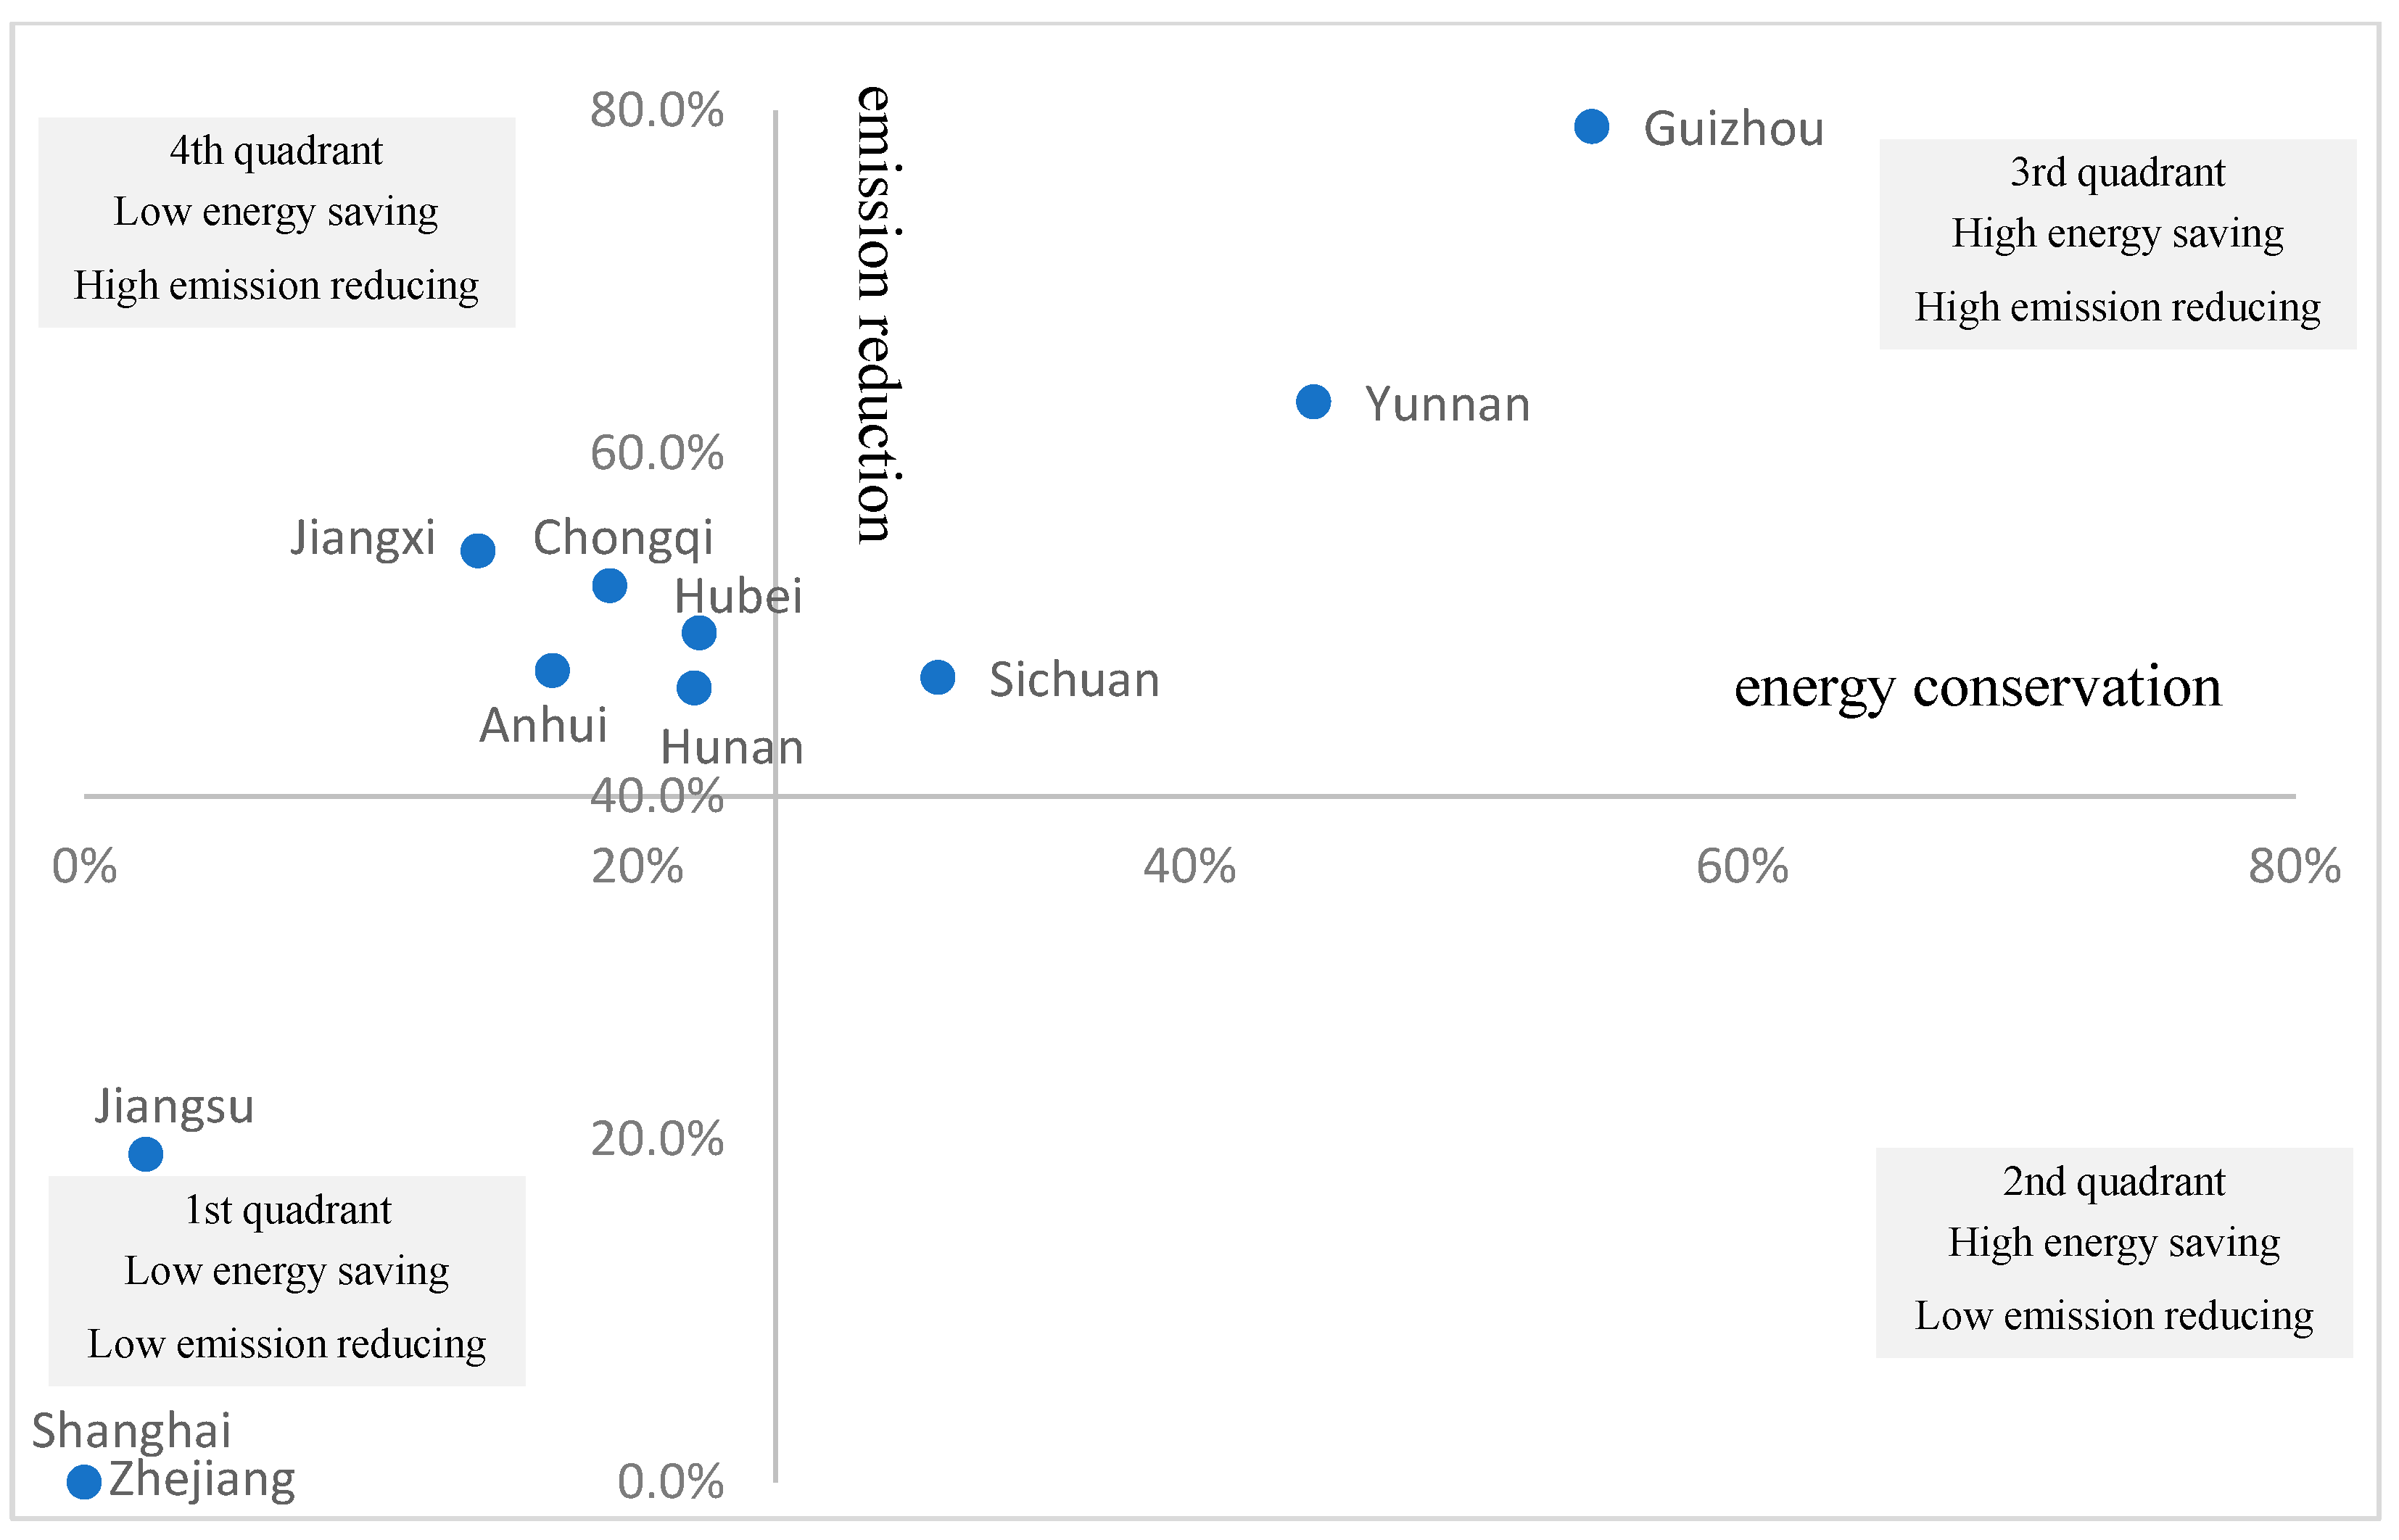Click the Guizhou data point

pos(1591,127)
